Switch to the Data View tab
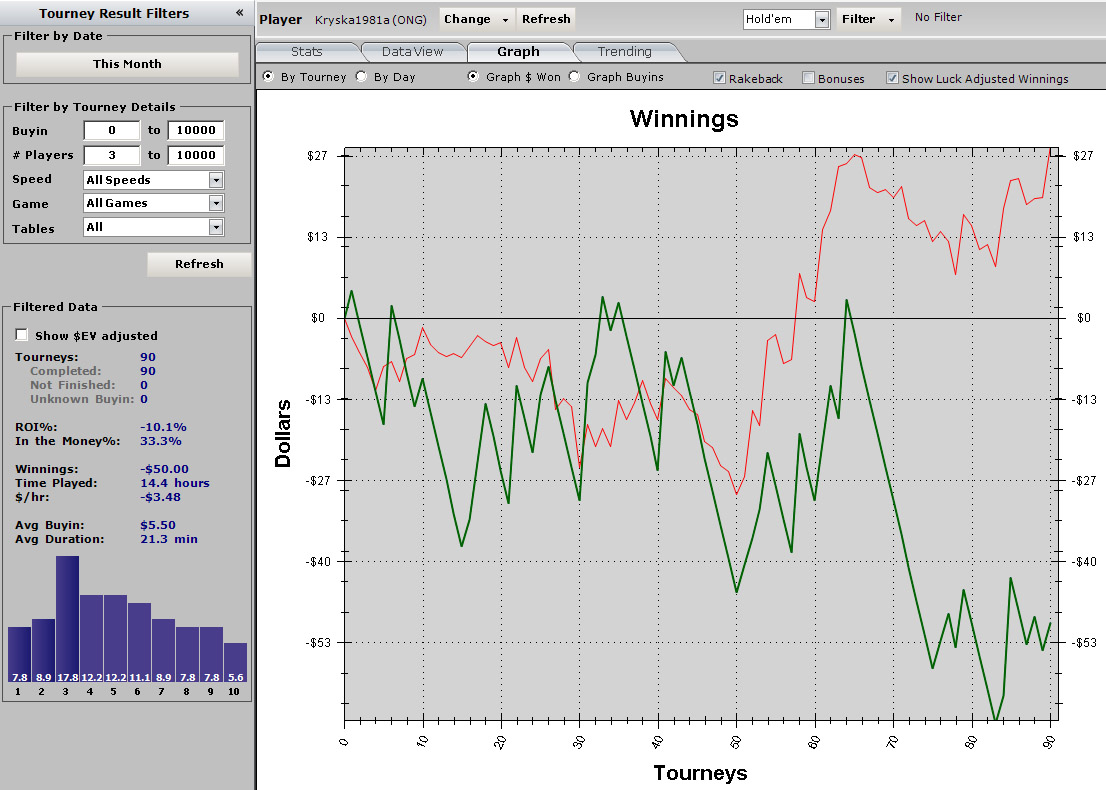The image size is (1106, 790). tap(412, 52)
